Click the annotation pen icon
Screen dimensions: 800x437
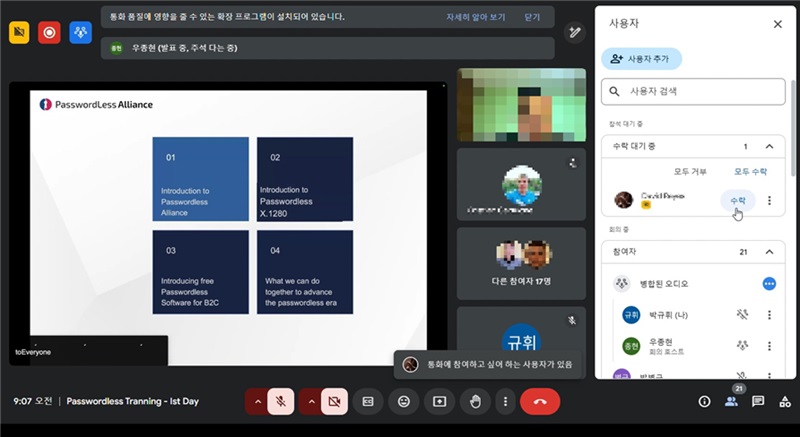coord(575,32)
